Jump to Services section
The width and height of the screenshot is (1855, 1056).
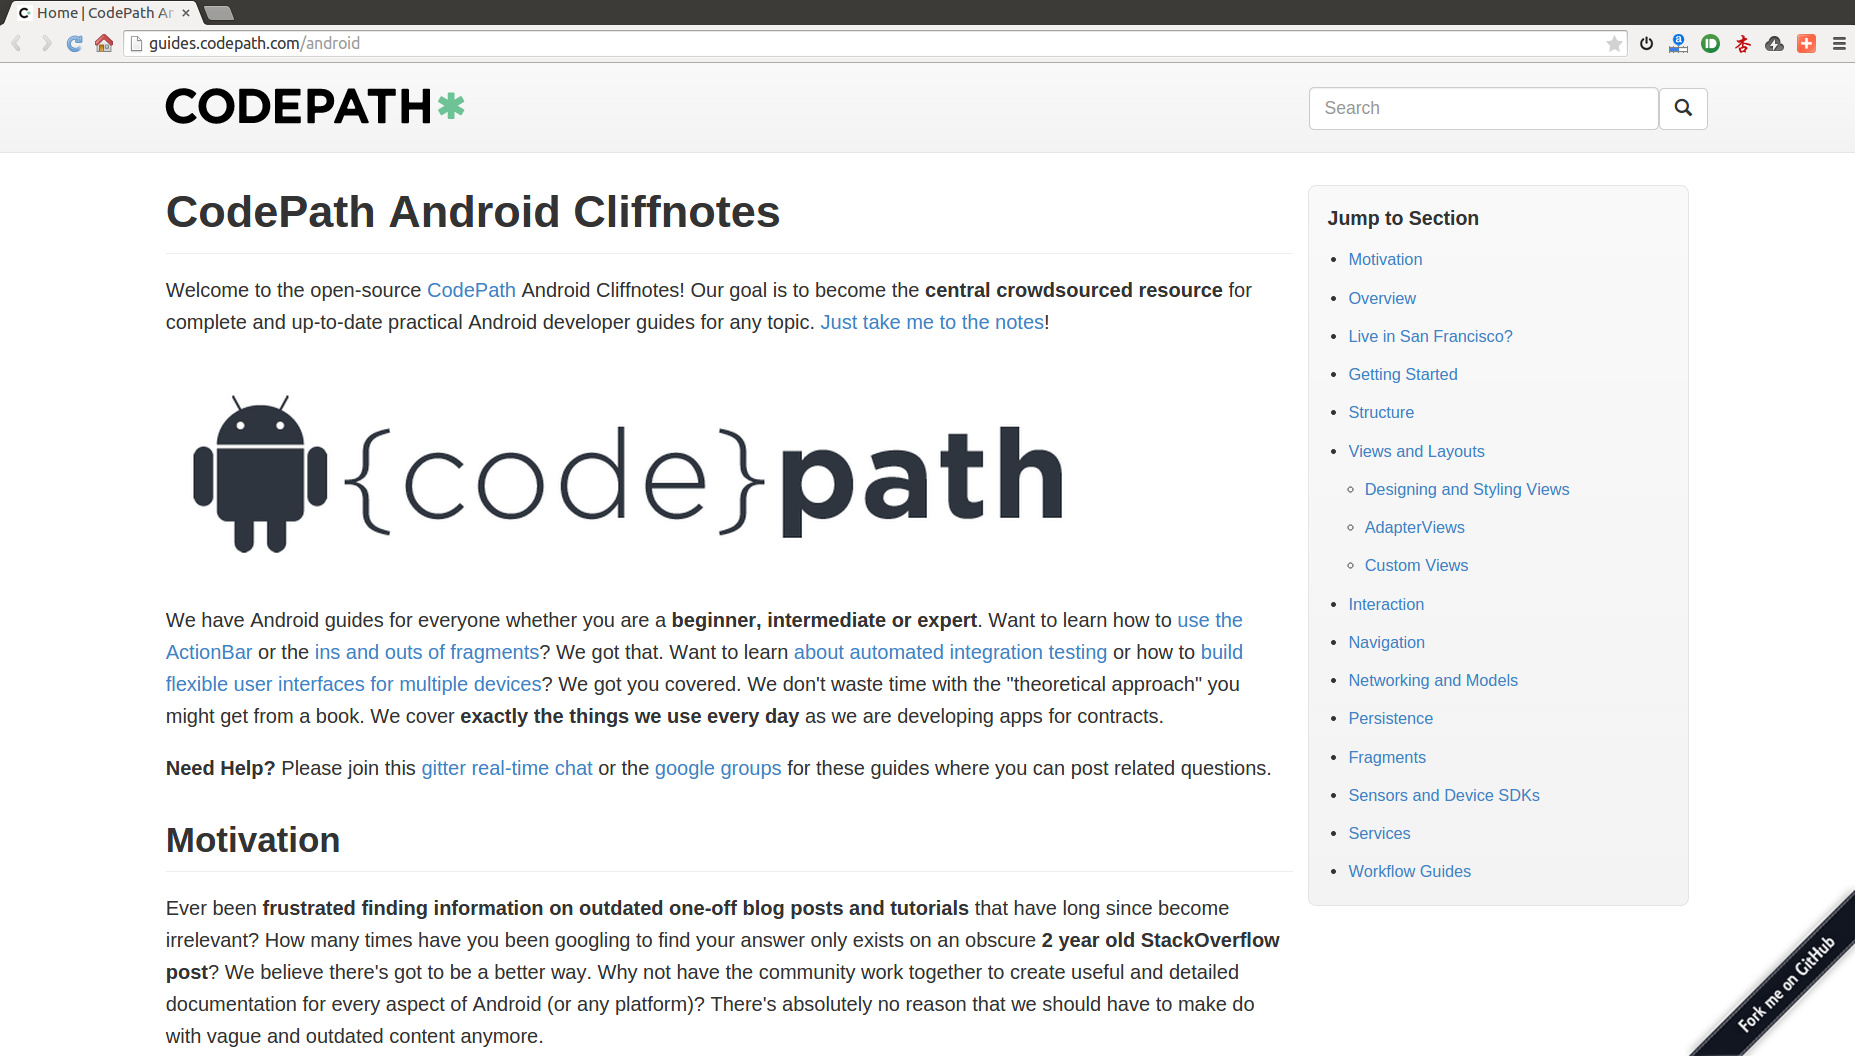(1379, 833)
